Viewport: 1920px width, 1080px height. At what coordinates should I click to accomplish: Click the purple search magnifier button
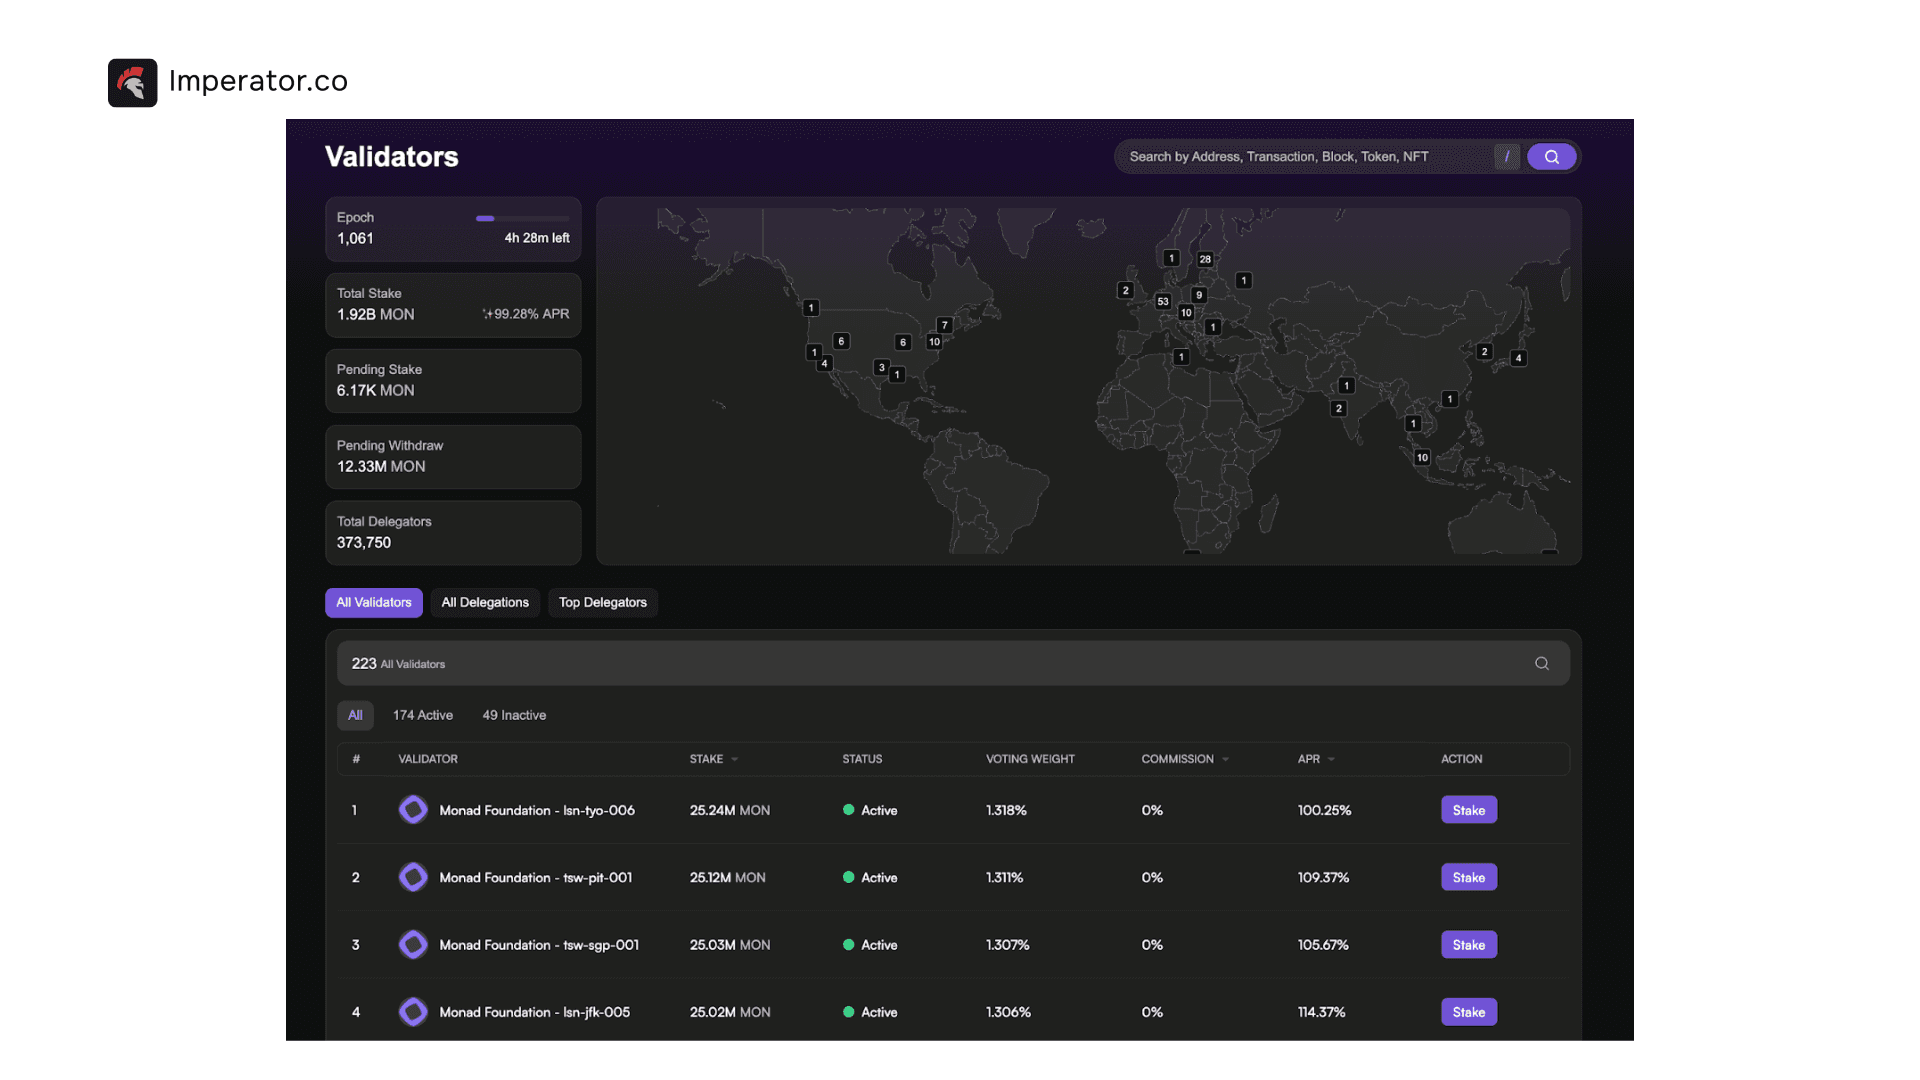[1551, 157]
